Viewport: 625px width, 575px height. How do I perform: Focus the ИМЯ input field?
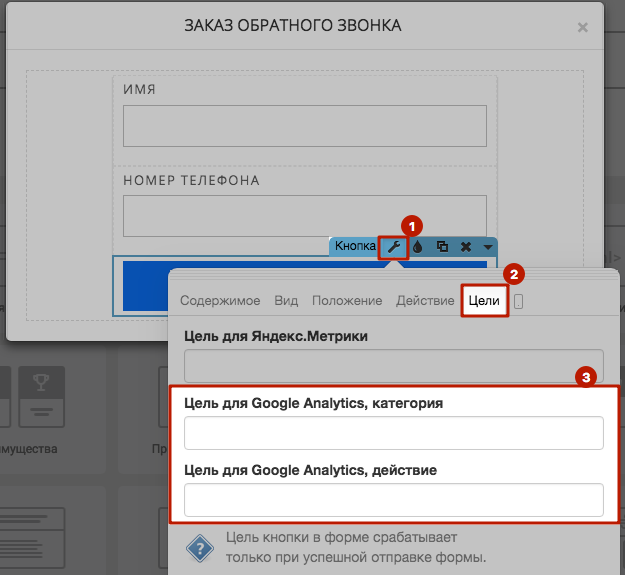click(x=305, y=126)
